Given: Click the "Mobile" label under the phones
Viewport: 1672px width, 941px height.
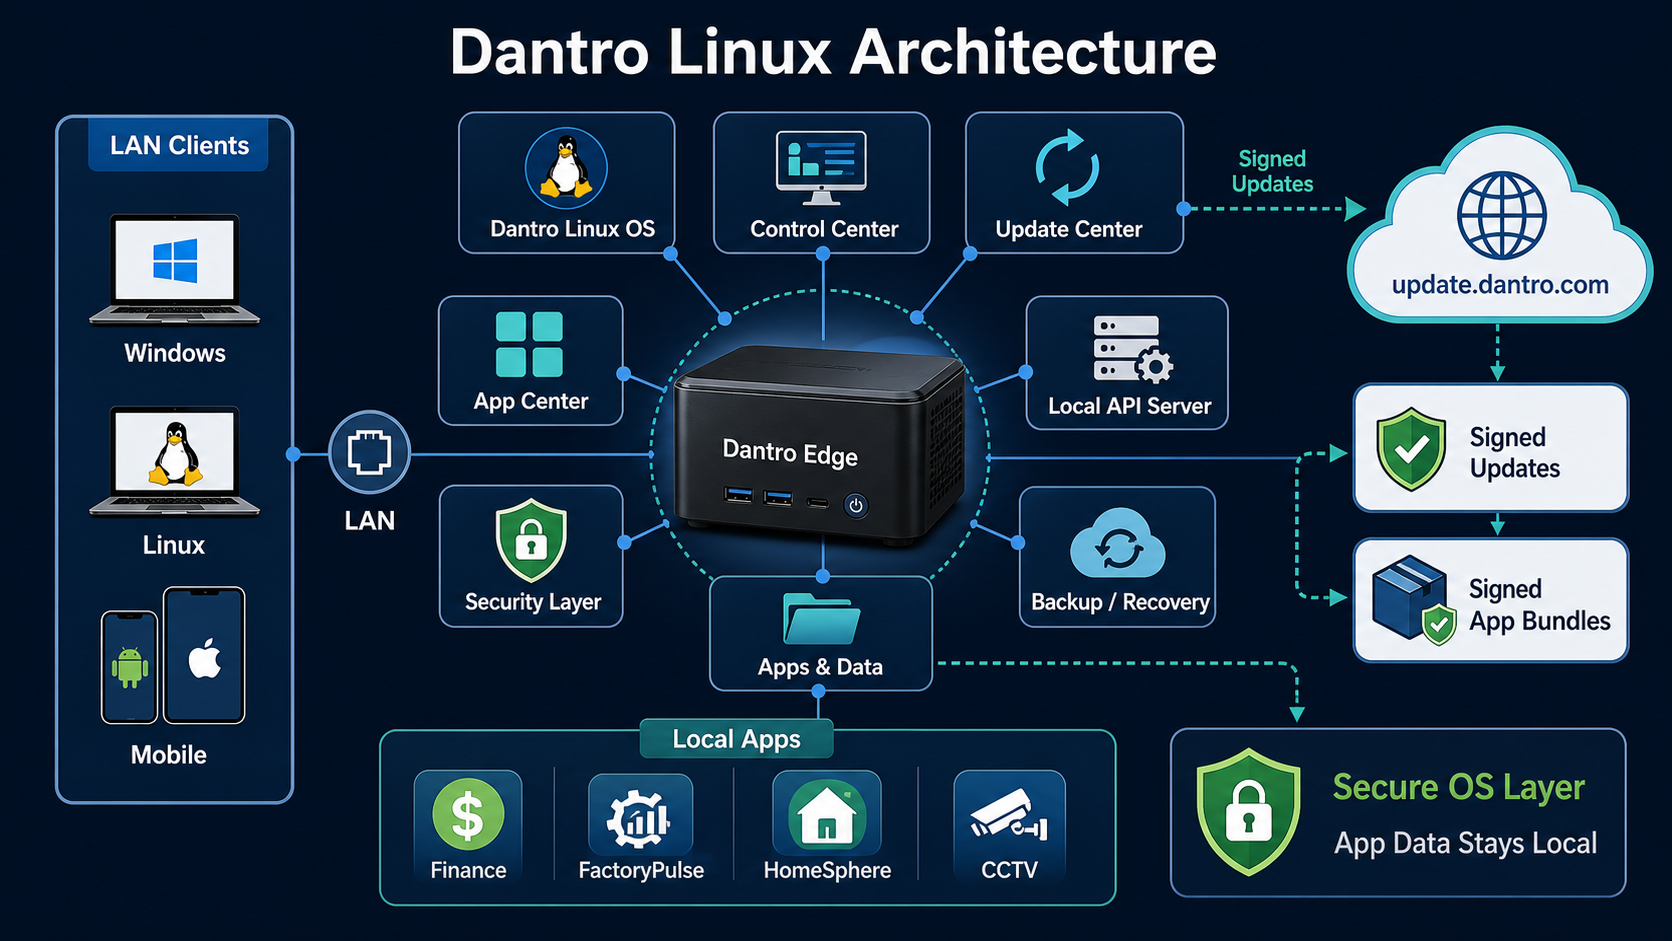Looking at the screenshot, I should tap(169, 755).
